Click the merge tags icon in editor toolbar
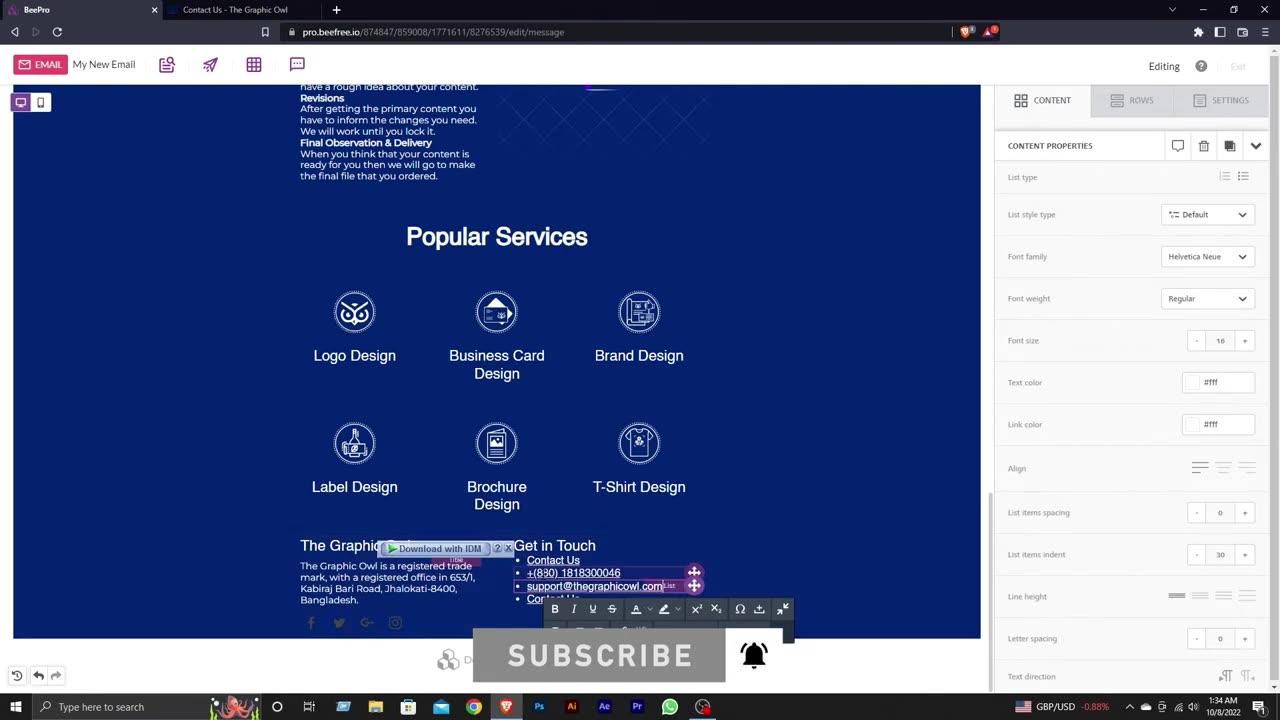The height and width of the screenshot is (720, 1280). [x=759, y=609]
